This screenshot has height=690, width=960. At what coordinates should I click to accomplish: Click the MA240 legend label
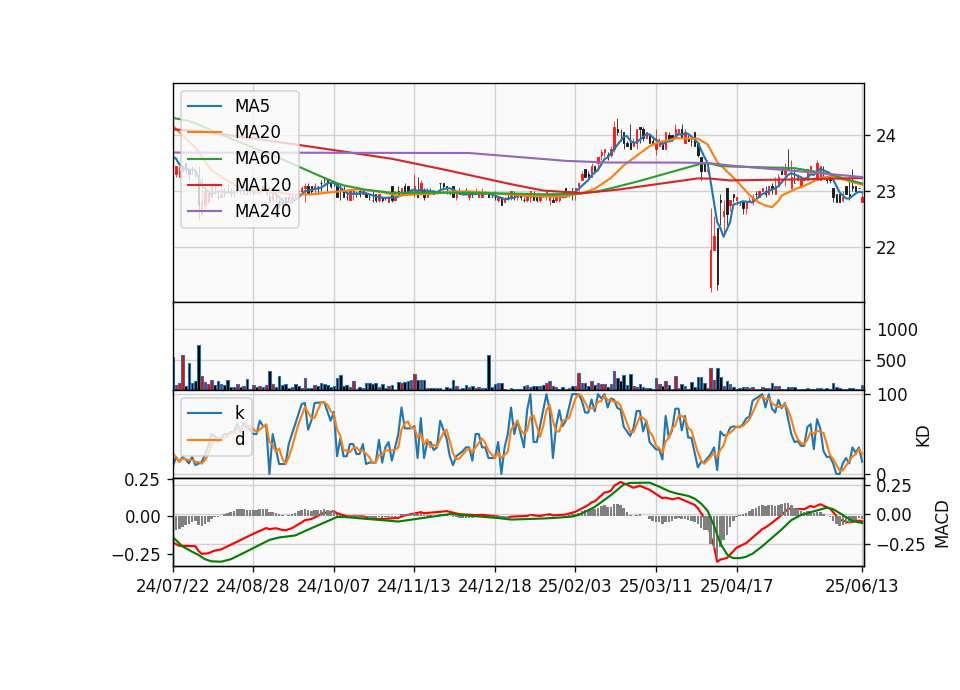point(263,211)
